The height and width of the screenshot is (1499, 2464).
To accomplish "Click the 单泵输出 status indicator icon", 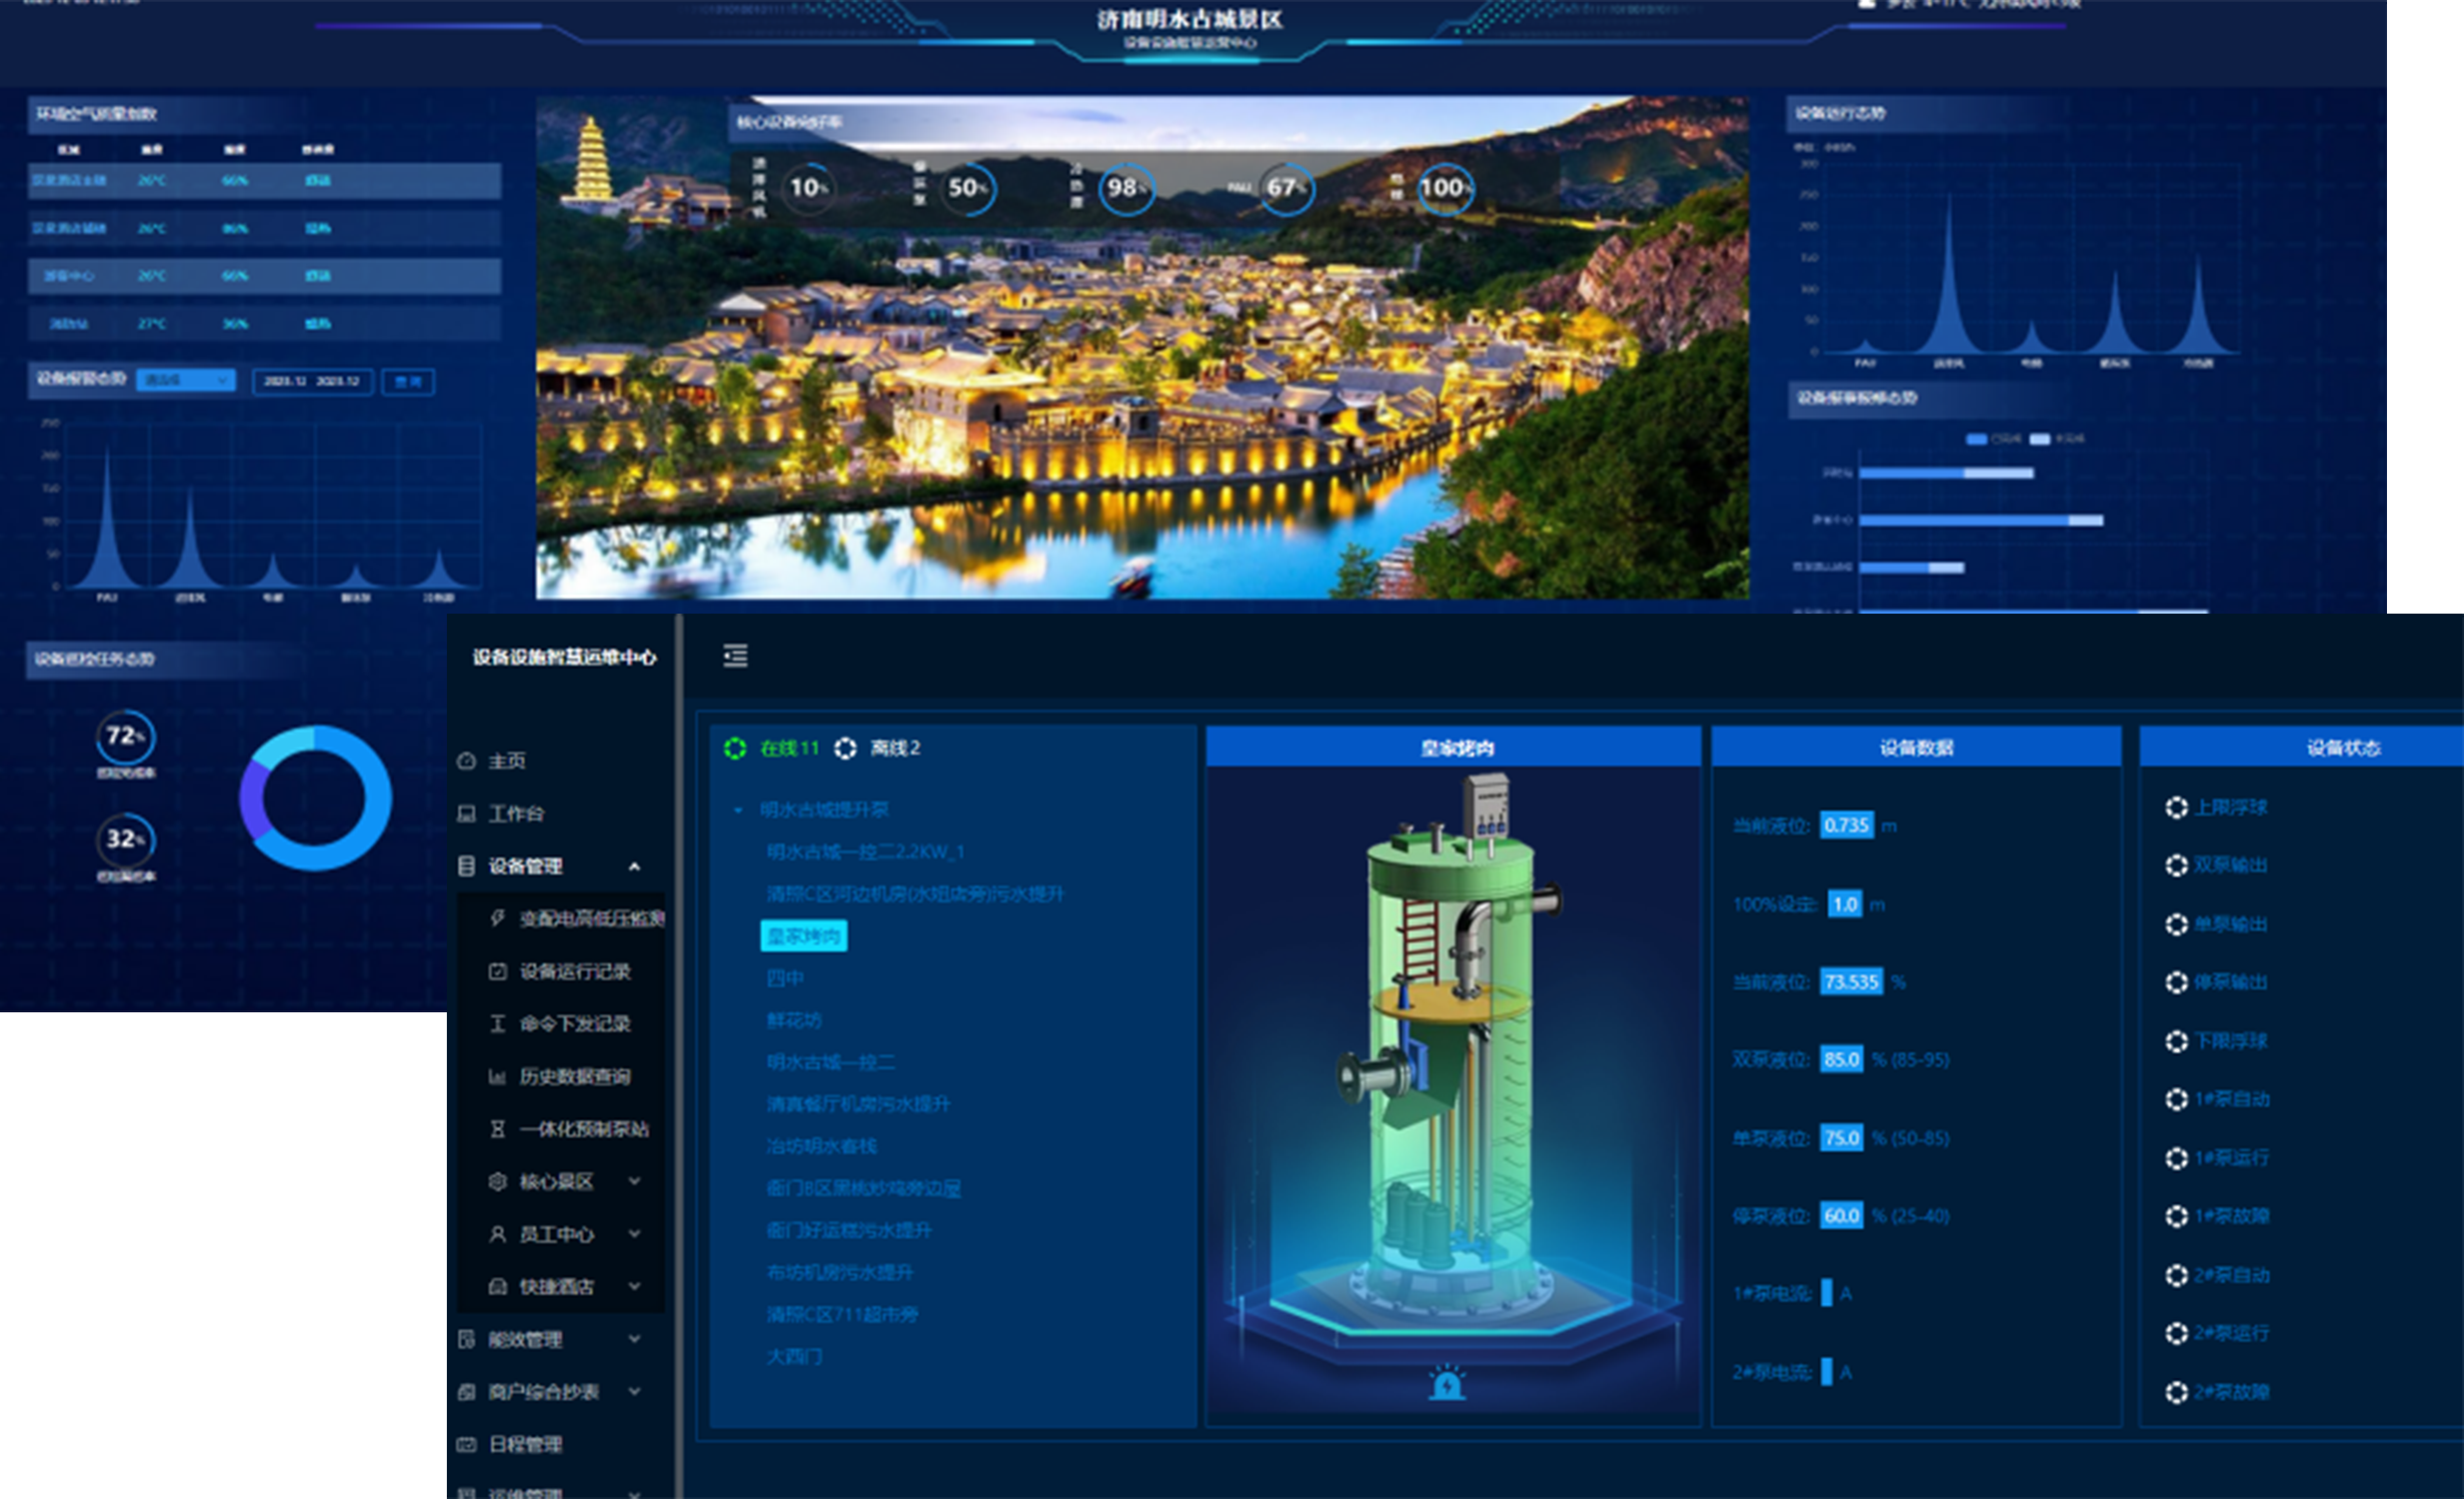I will click(x=2176, y=924).
